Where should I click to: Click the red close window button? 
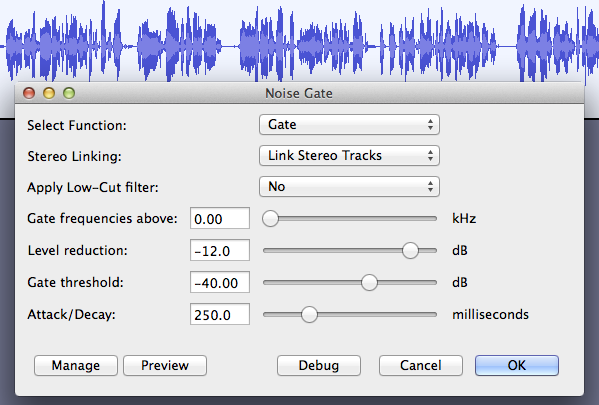click(29, 93)
